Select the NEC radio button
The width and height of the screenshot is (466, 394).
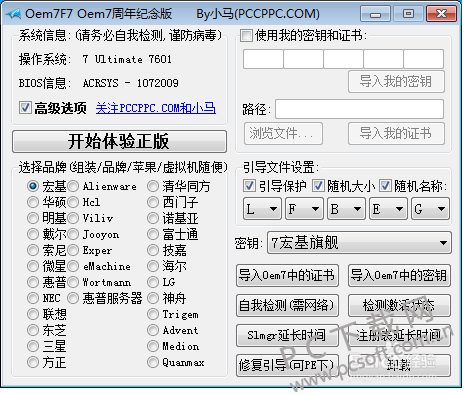click(x=33, y=298)
